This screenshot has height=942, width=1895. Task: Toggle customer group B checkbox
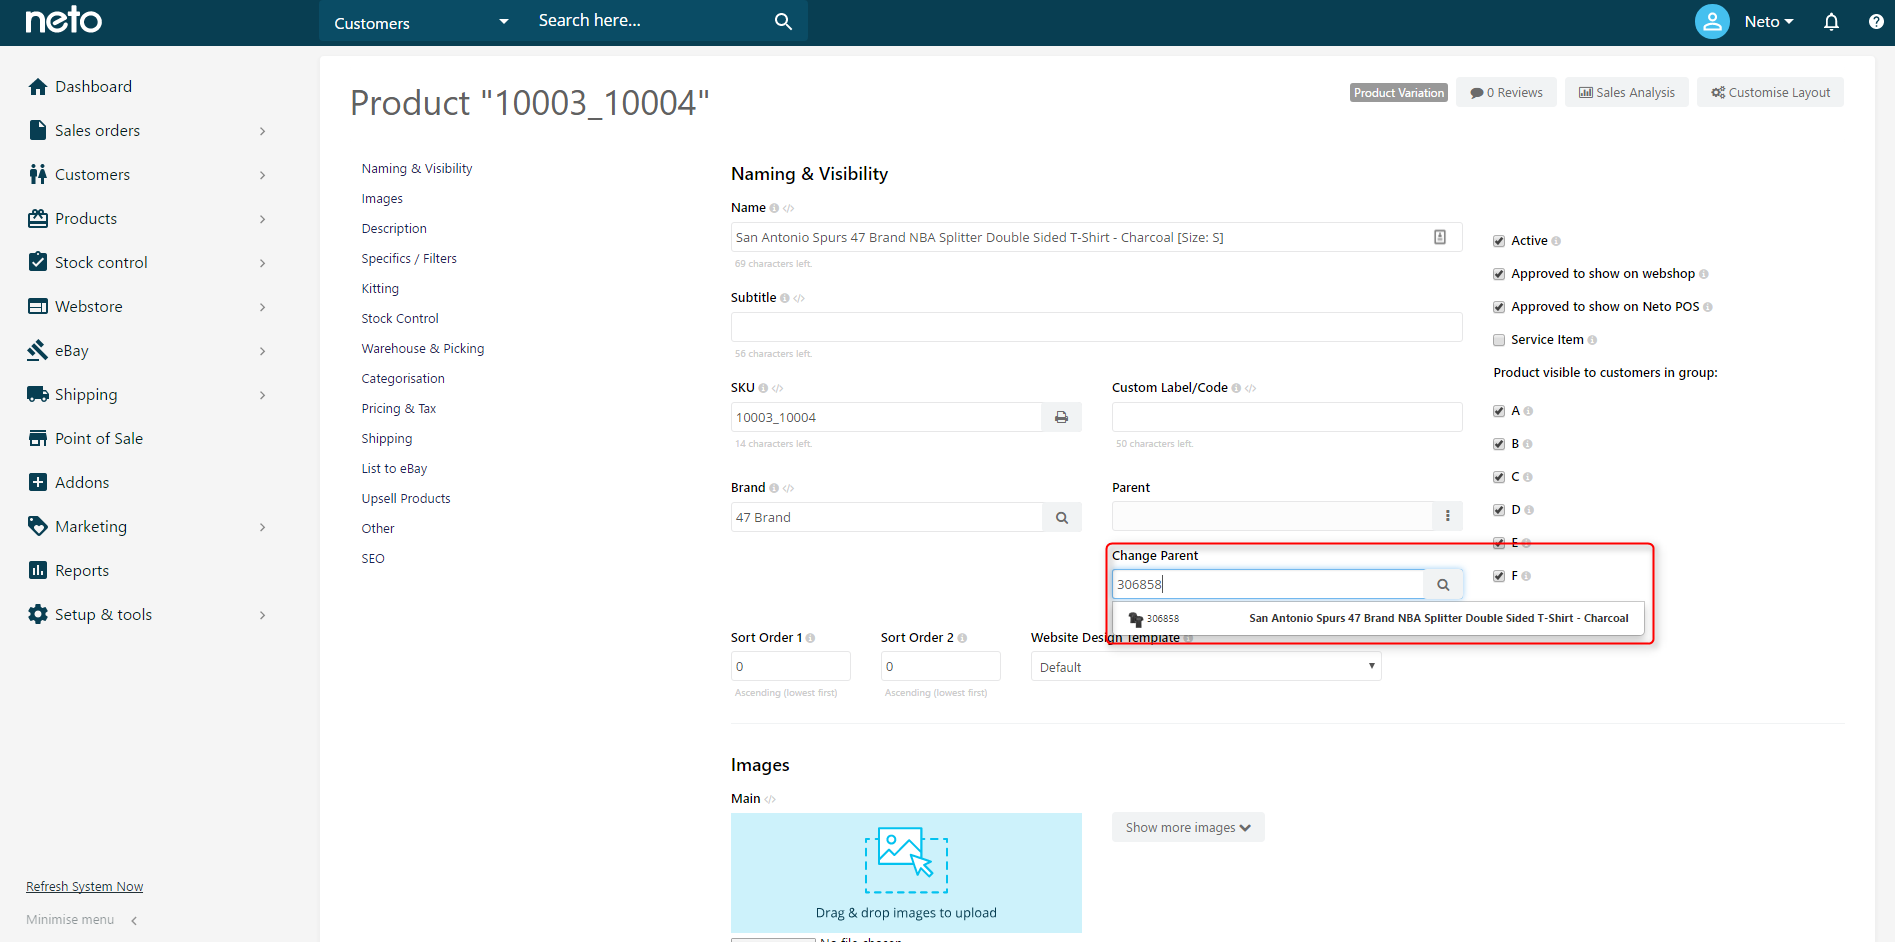coord(1499,444)
